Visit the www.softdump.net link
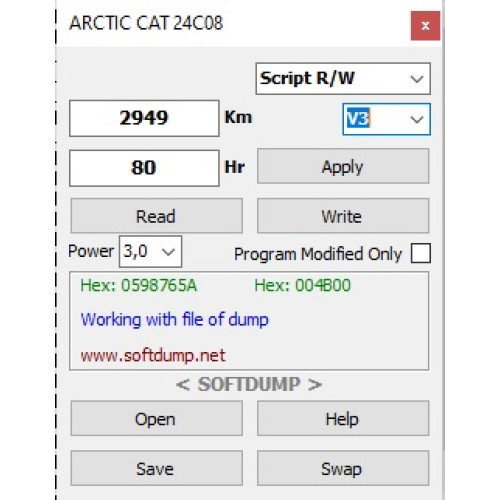Viewport: 500px width, 500px height. [x=153, y=356]
